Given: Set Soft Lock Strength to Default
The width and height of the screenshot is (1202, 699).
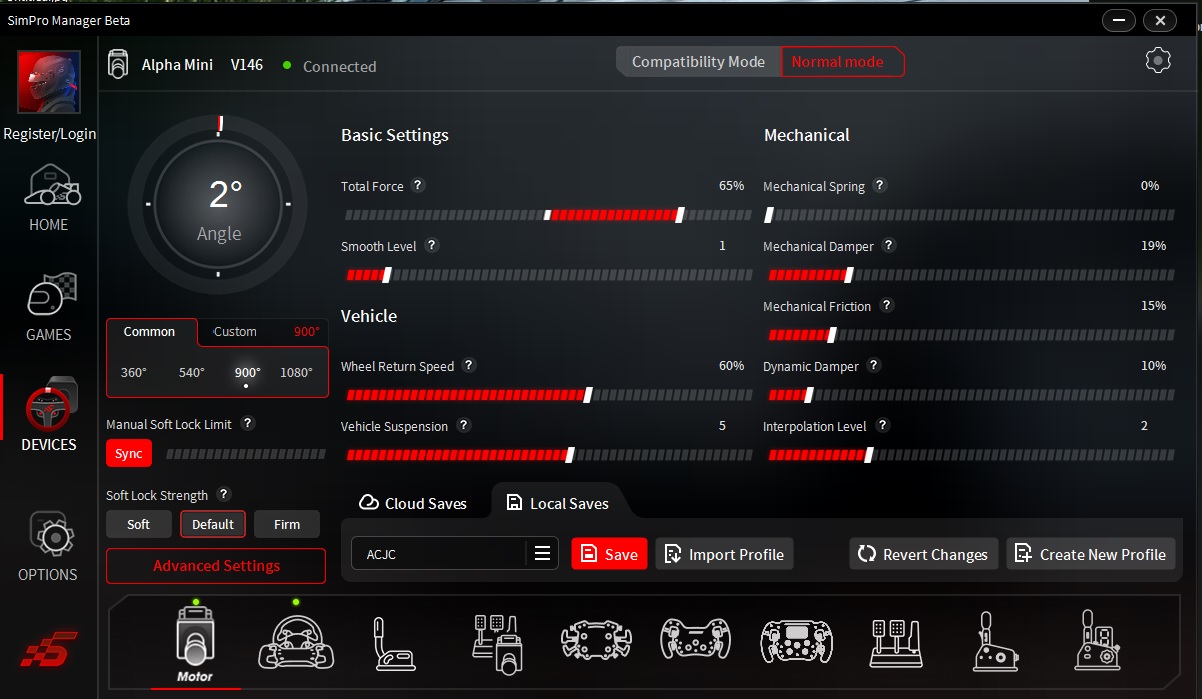Looking at the screenshot, I should pyautogui.click(x=213, y=524).
